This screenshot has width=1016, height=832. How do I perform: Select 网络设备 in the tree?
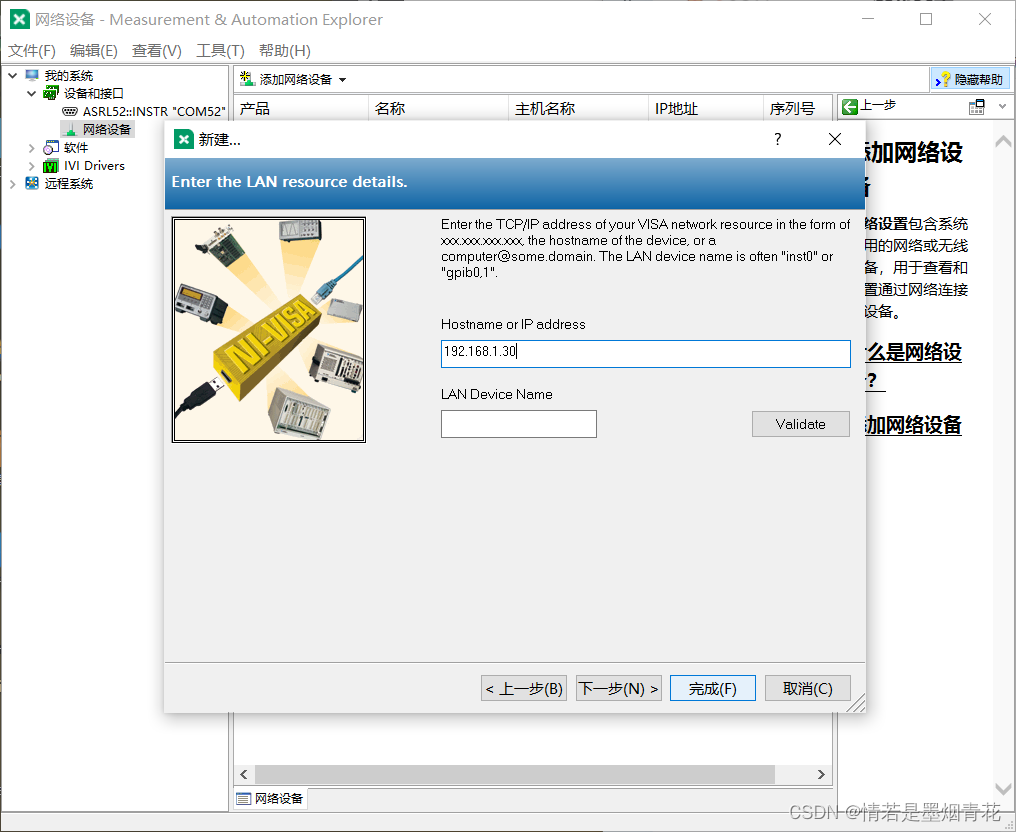click(x=107, y=130)
